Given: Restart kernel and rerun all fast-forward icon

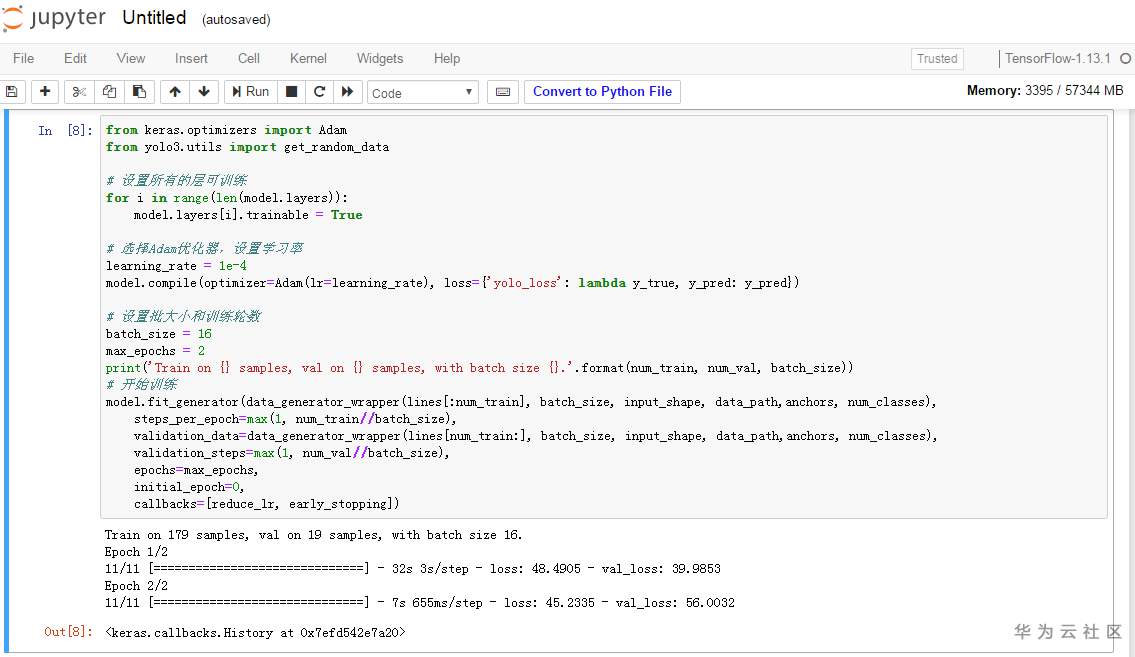Looking at the screenshot, I should 347,92.
